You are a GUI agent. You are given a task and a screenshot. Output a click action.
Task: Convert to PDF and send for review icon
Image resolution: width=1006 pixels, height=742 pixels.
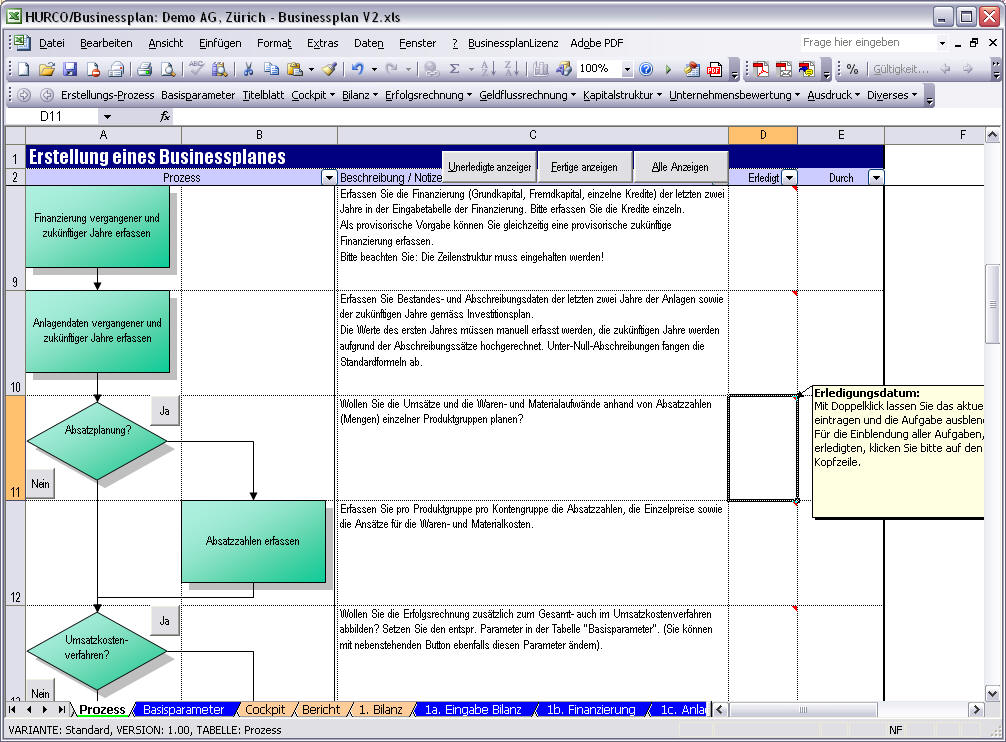[806, 69]
